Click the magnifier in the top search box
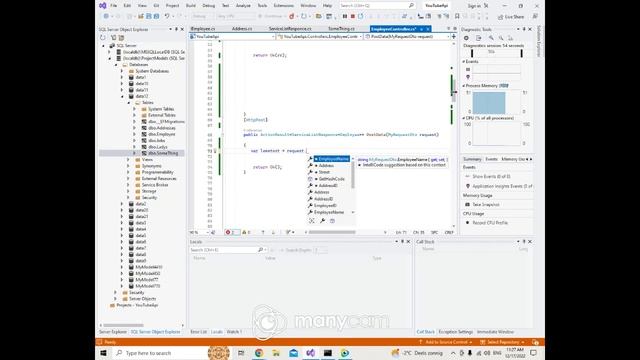 point(411,5)
